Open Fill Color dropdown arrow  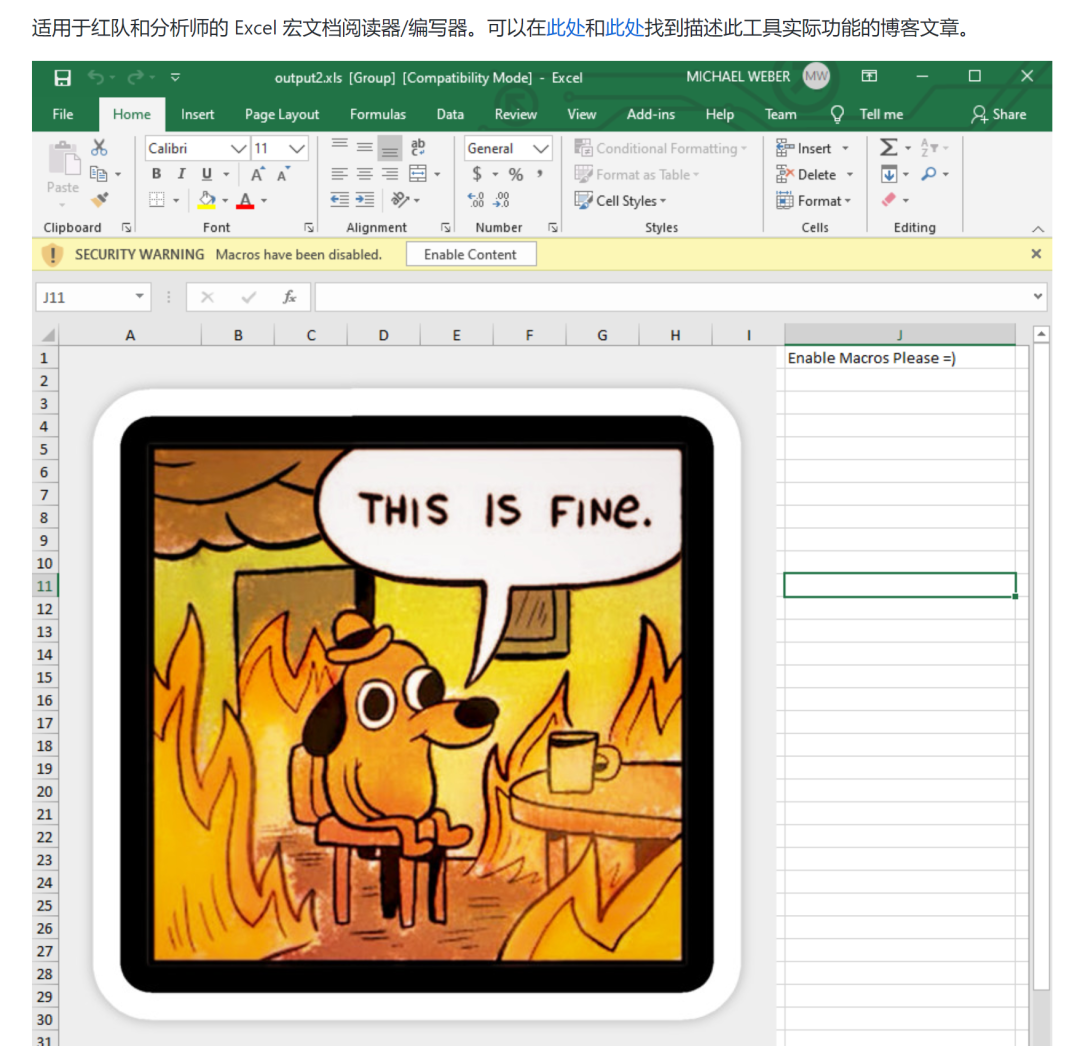(225, 200)
